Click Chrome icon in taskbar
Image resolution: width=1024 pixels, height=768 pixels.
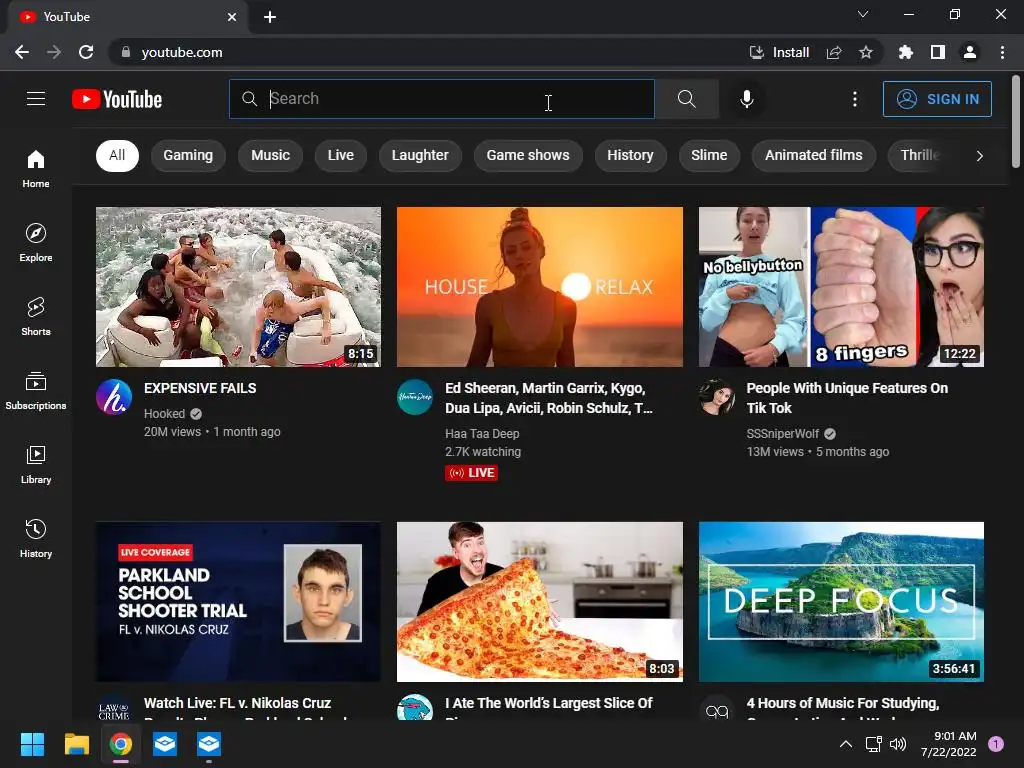tap(121, 744)
